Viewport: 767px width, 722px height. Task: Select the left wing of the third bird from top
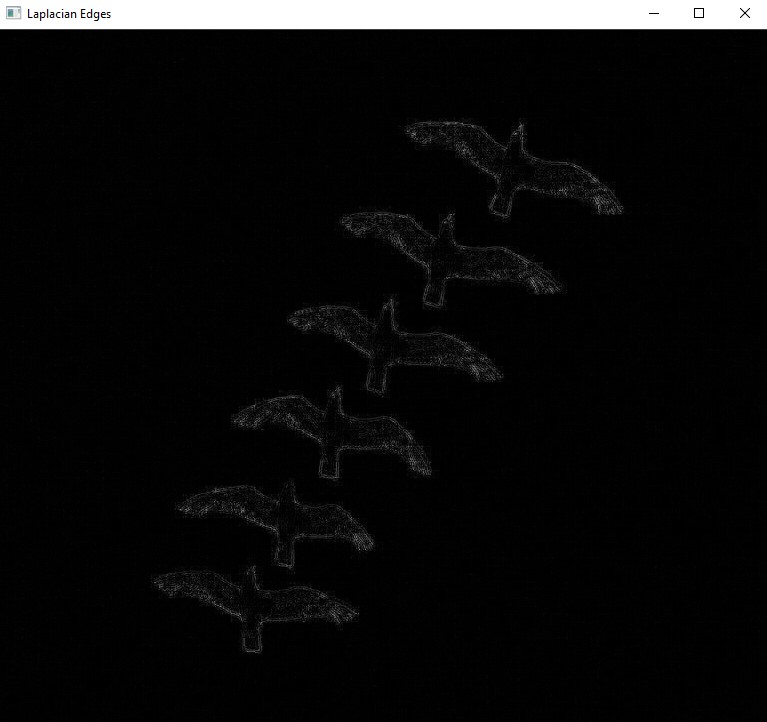click(x=330, y=320)
